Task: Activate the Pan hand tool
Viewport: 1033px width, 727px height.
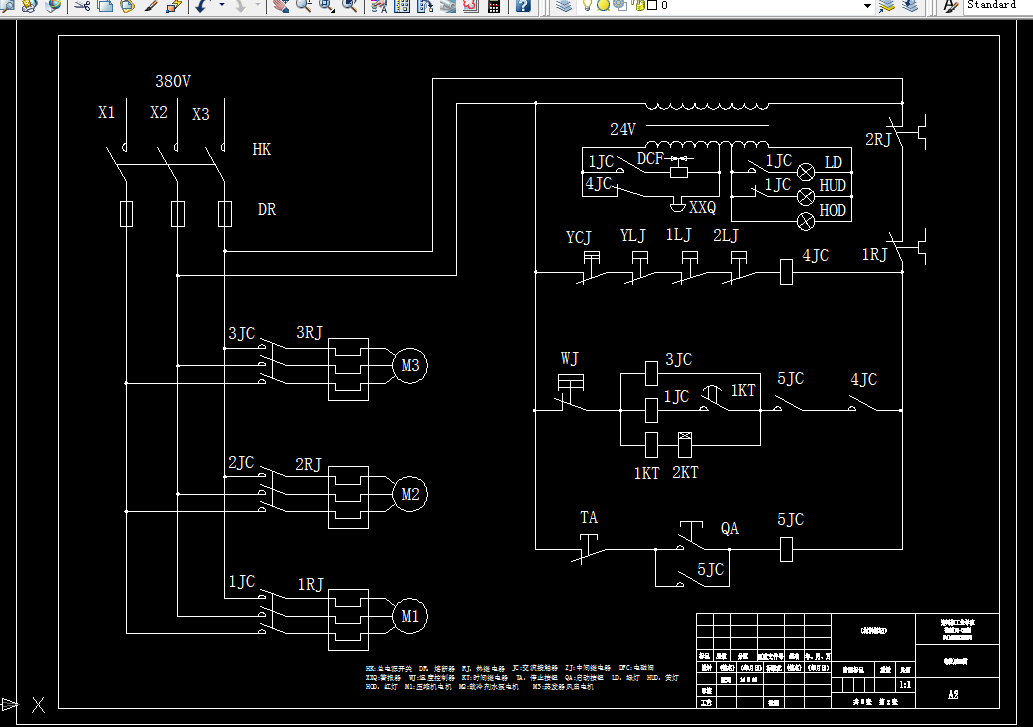Action: pos(281,6)
